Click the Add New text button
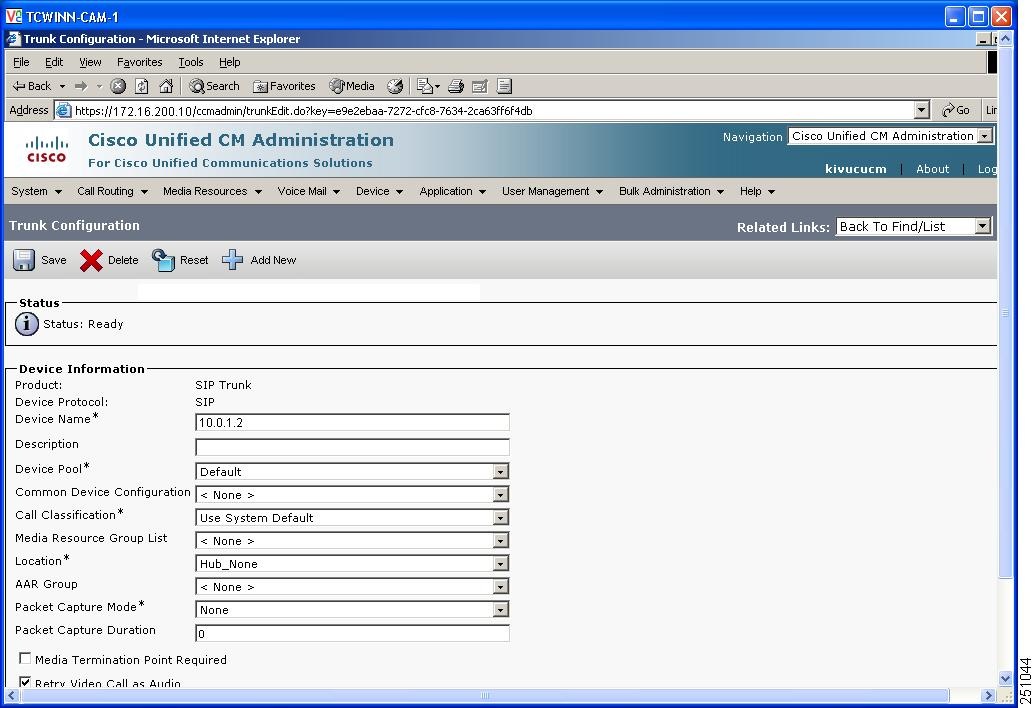Image resolution: width=1036 pixels, height=708 pixels. point(273,260)
